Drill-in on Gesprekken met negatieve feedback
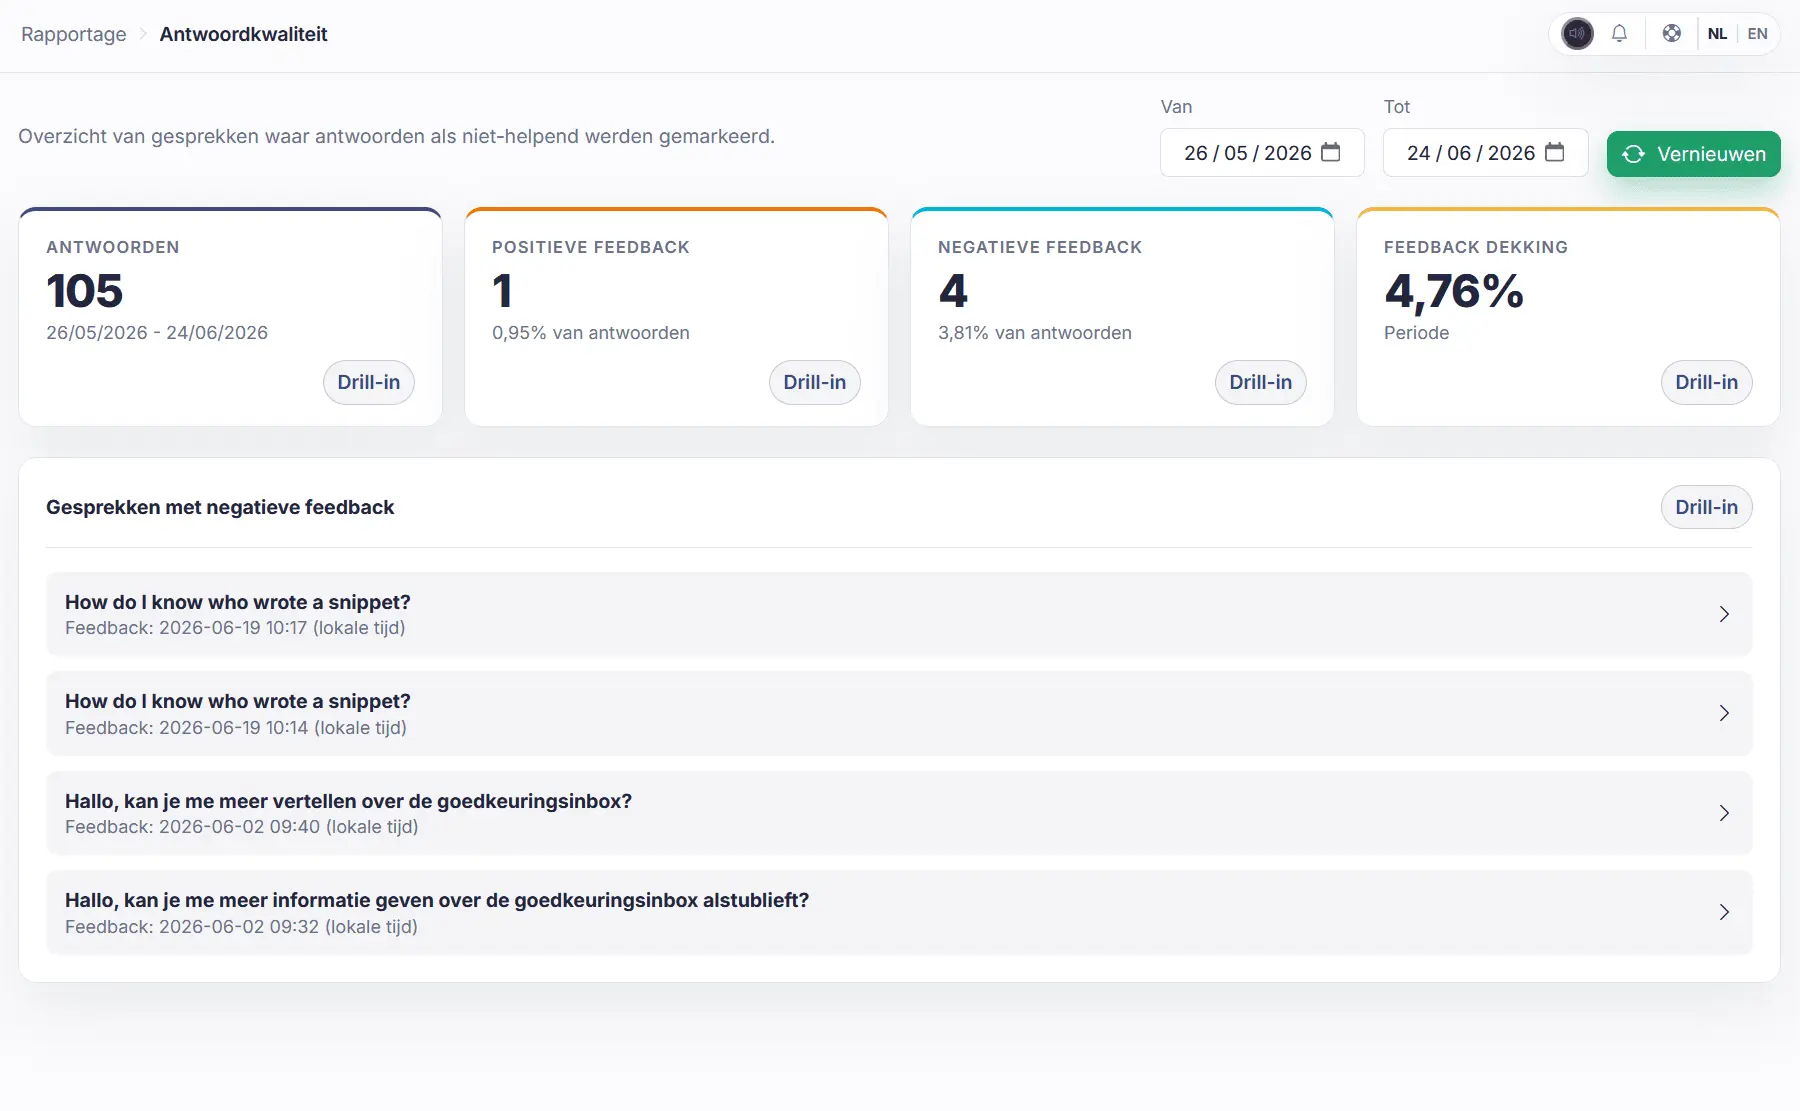Screen dimensions: 1800x1111 (x=1706, y=507)
